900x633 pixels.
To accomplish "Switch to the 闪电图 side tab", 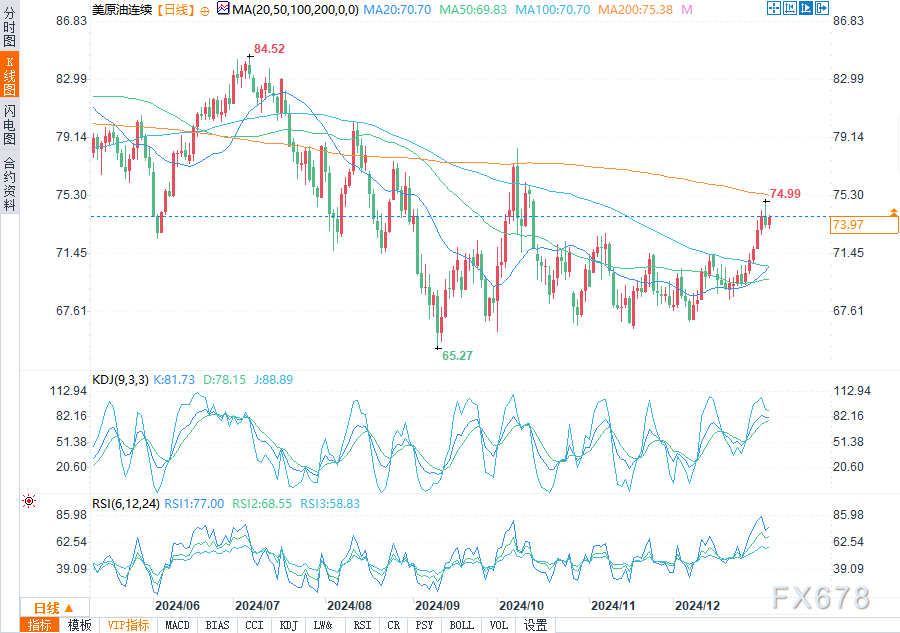I will click(x=9, y=123).
